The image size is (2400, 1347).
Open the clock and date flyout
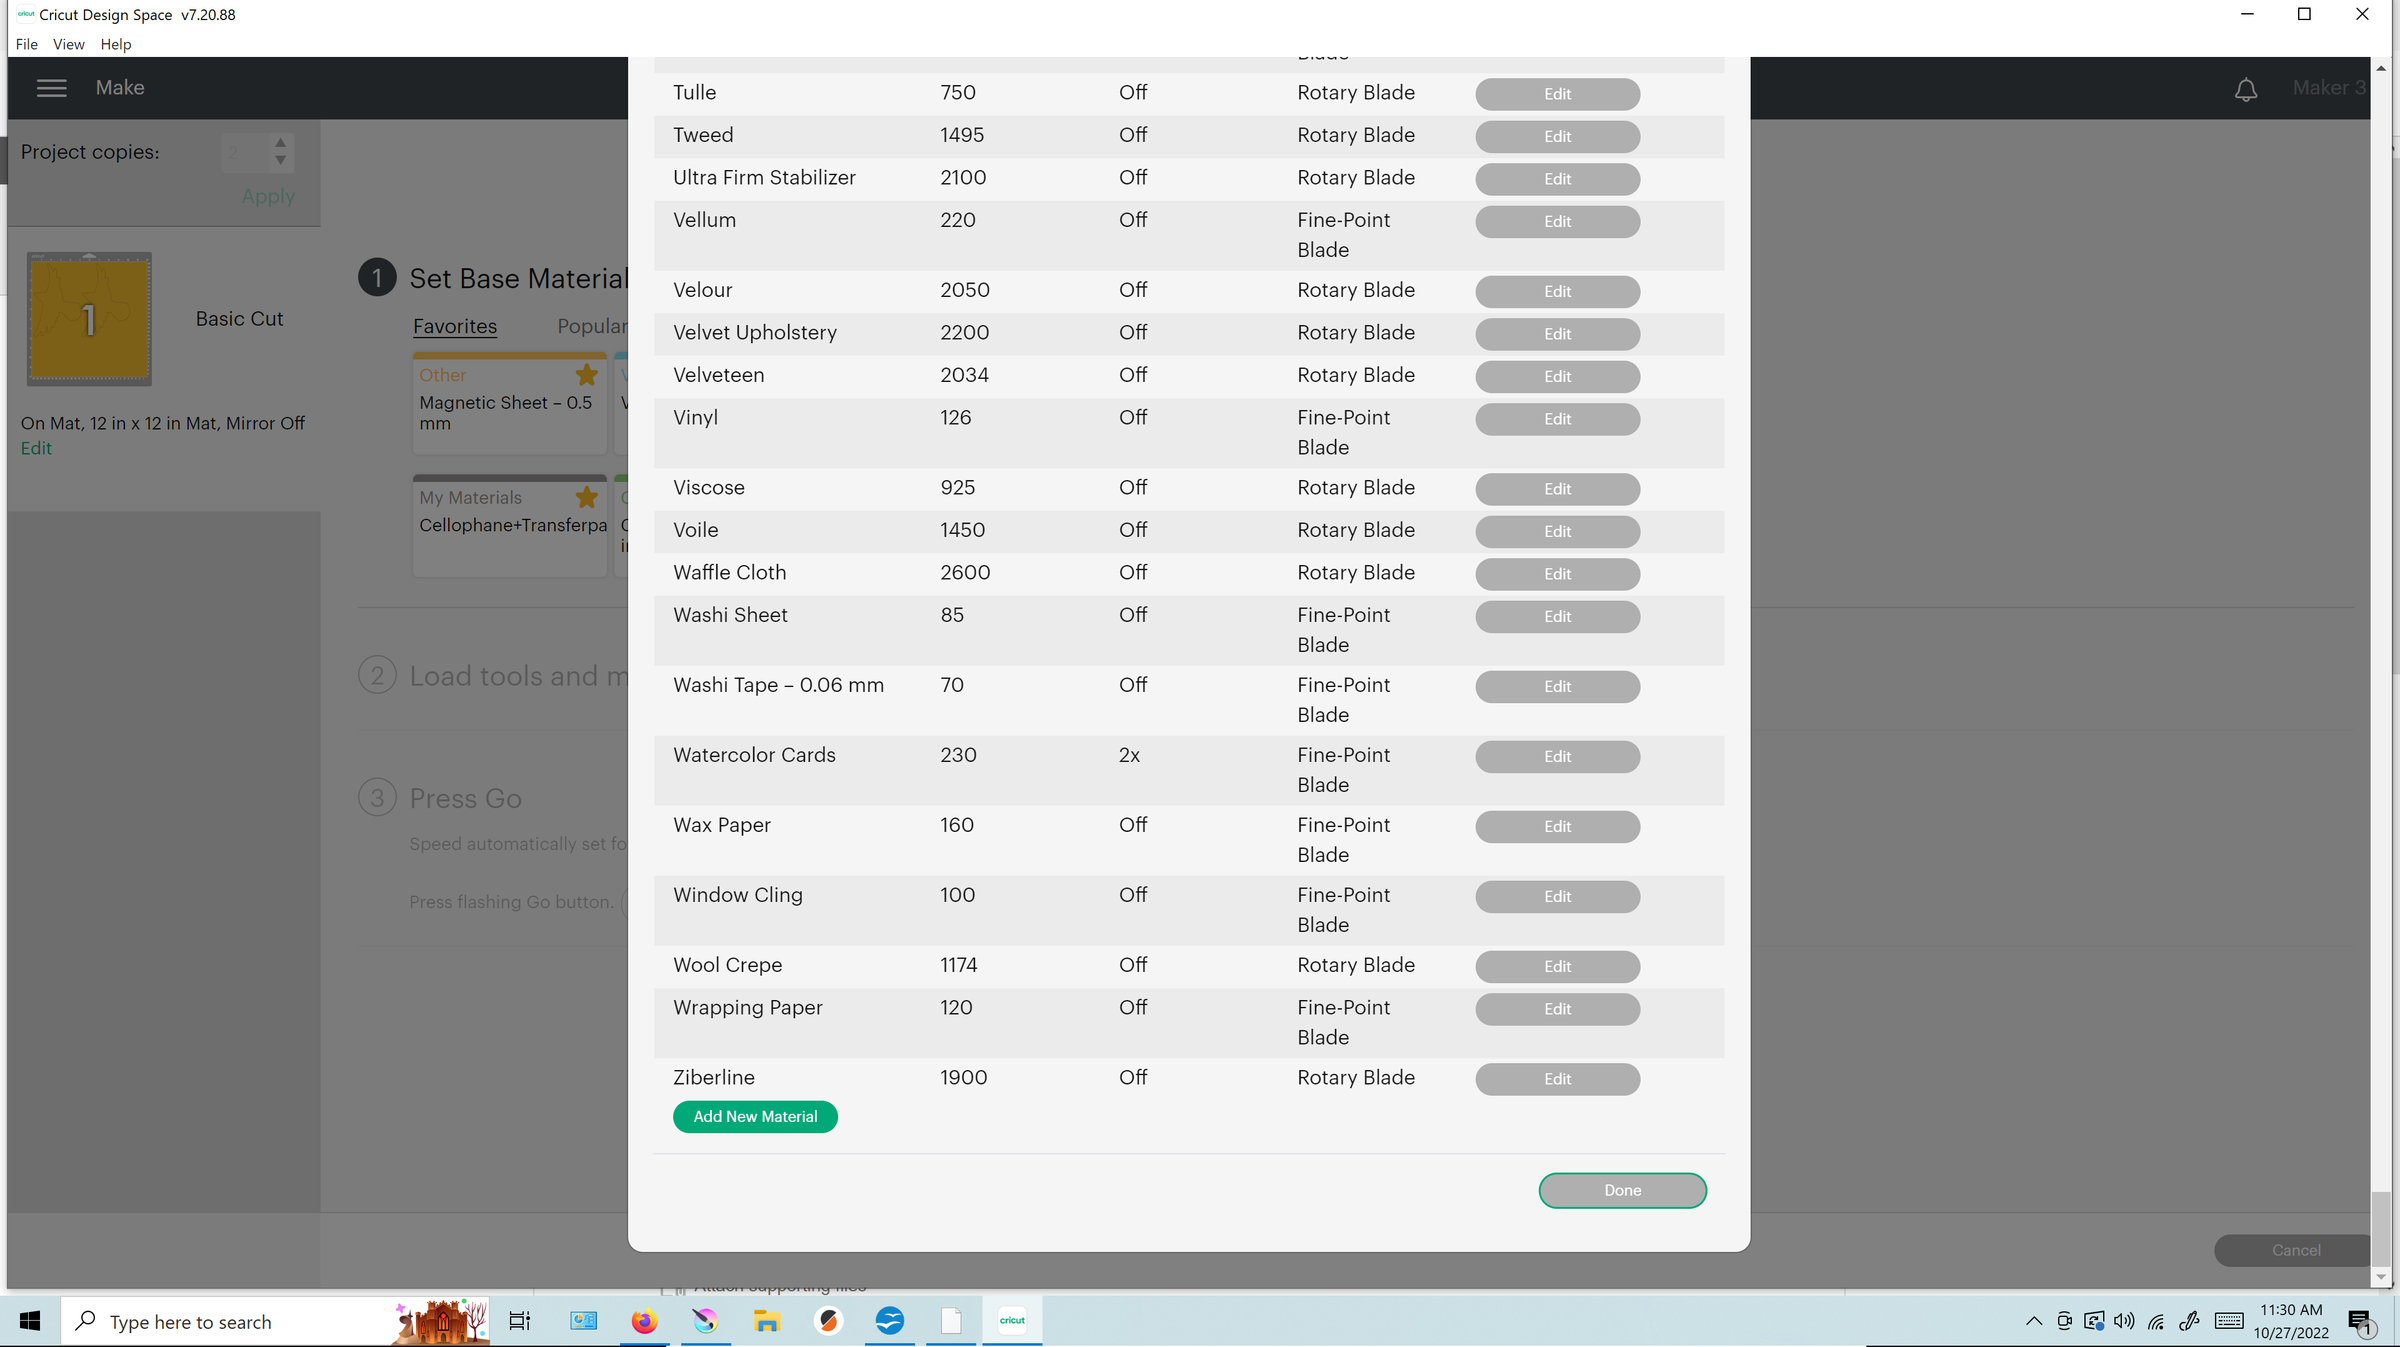[2290, 1321]
